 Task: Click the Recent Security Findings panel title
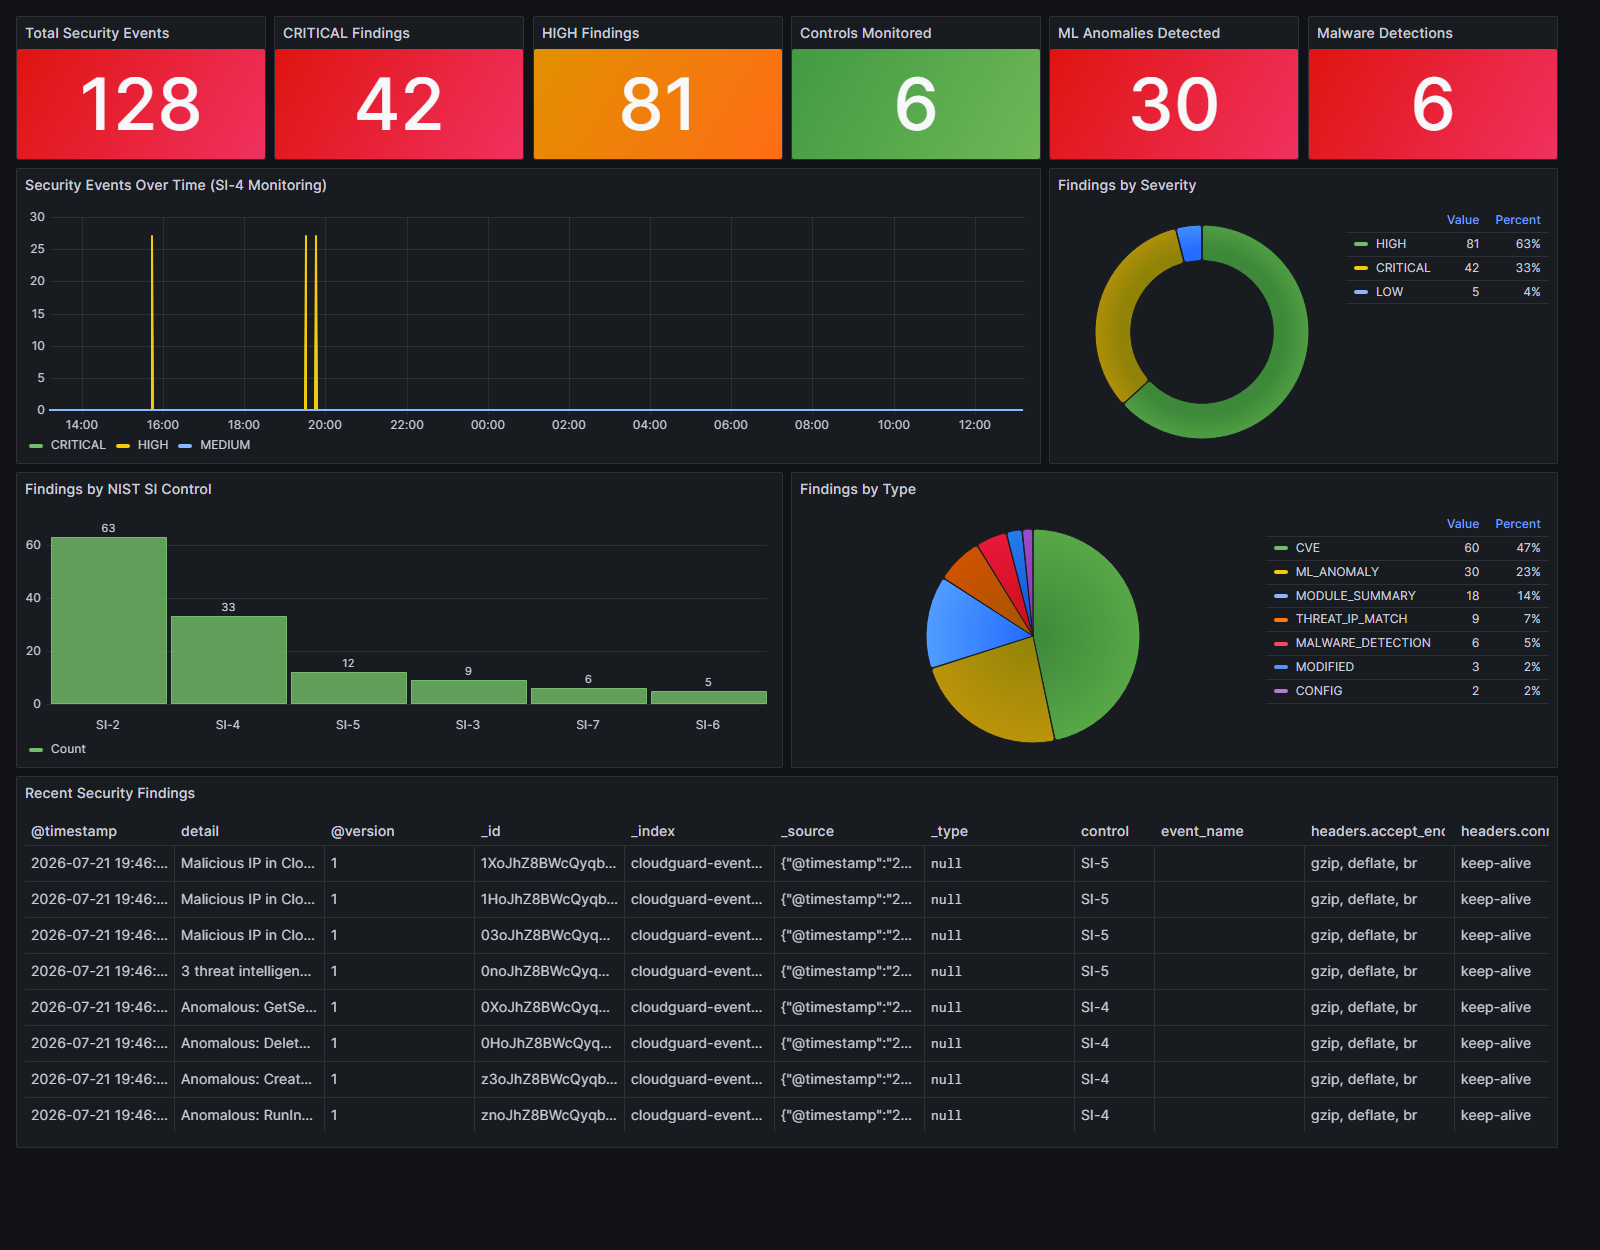(x=110, y=793)
